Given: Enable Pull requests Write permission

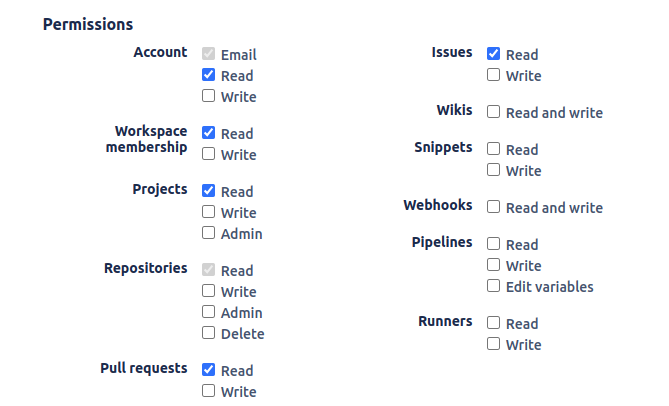Looking at the screenshot, I should 208,391.
